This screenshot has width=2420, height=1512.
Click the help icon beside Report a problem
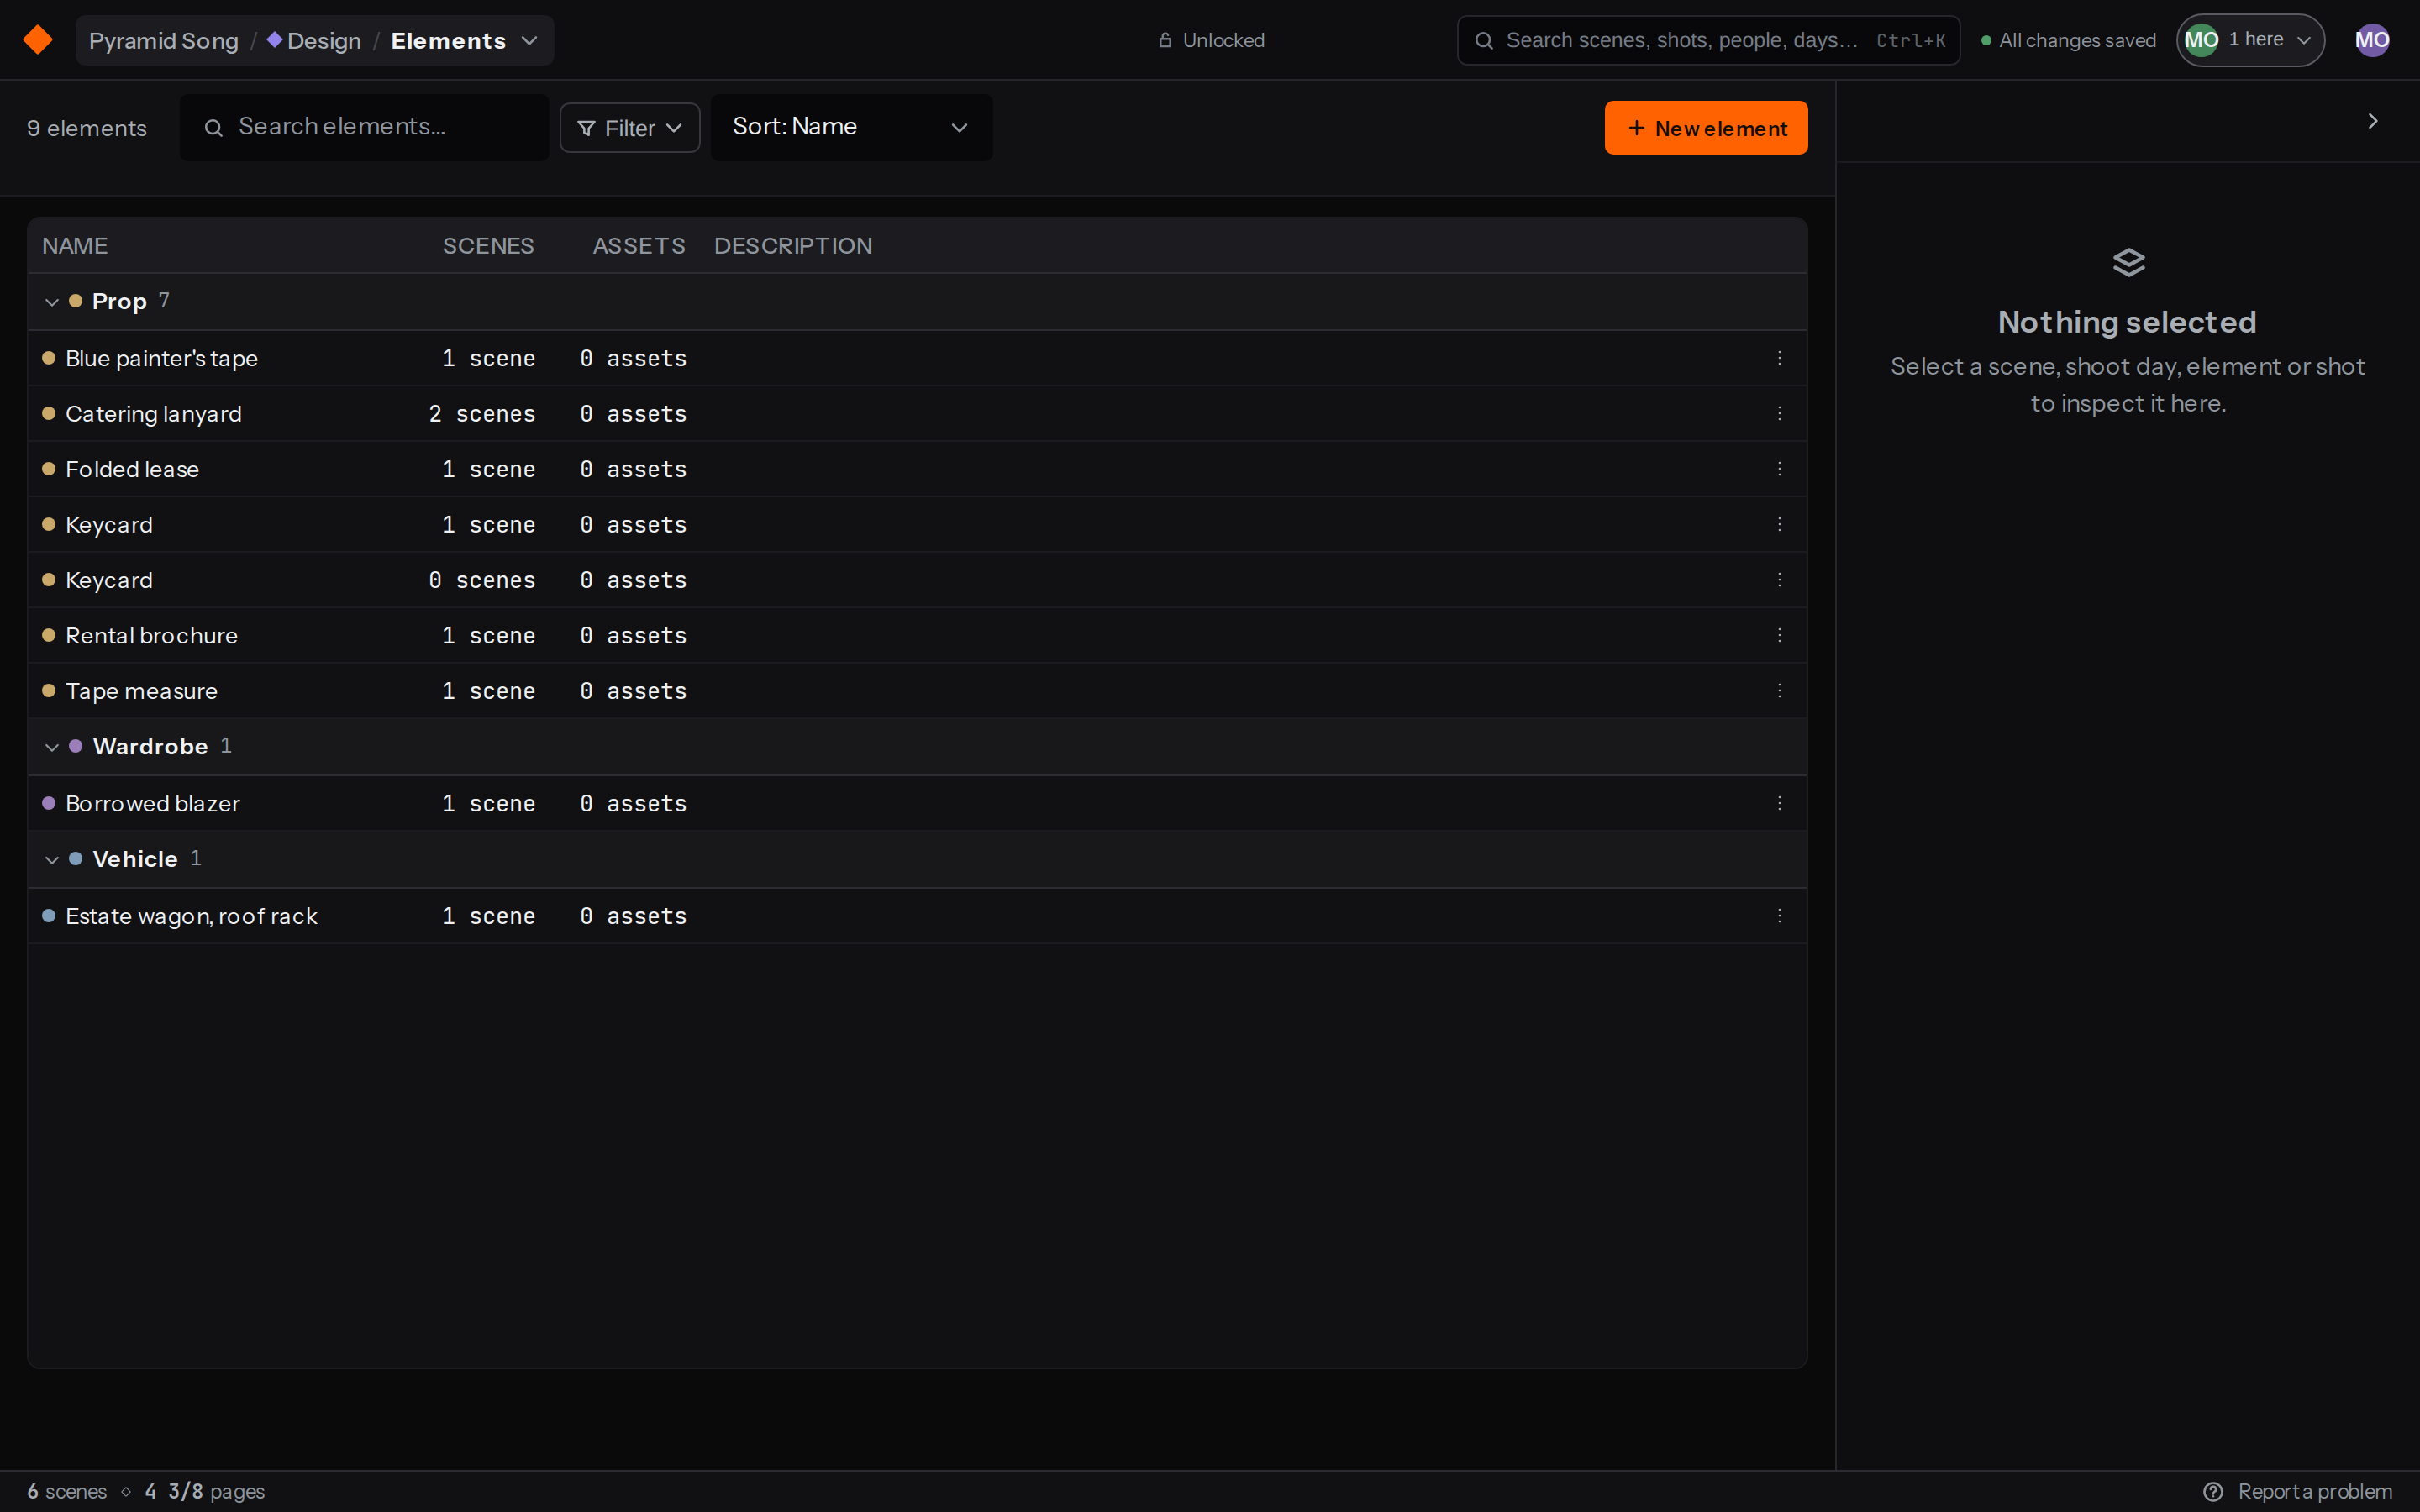[x=2213, y=1491]
